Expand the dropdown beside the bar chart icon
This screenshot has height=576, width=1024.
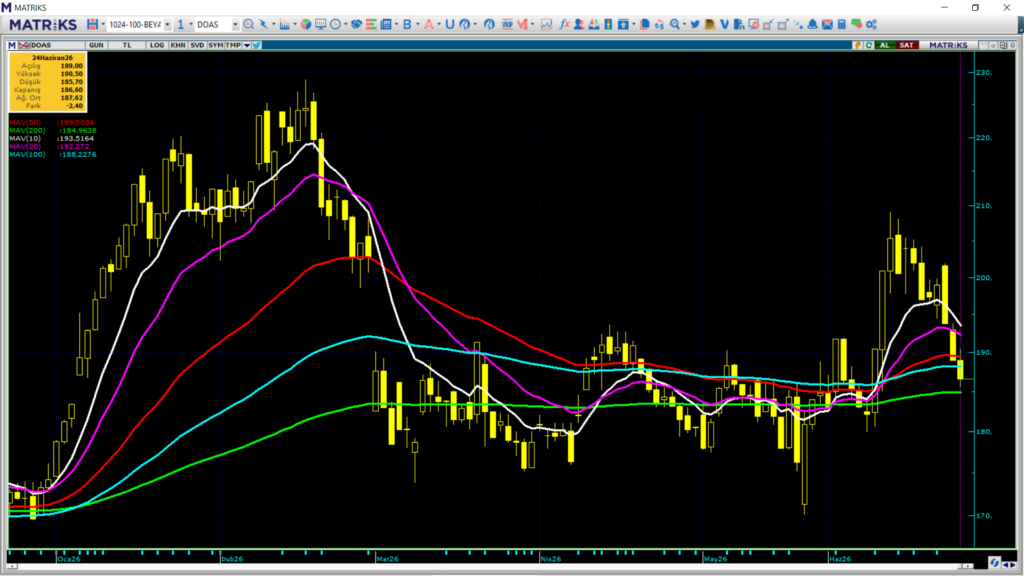tap(295, 24)
